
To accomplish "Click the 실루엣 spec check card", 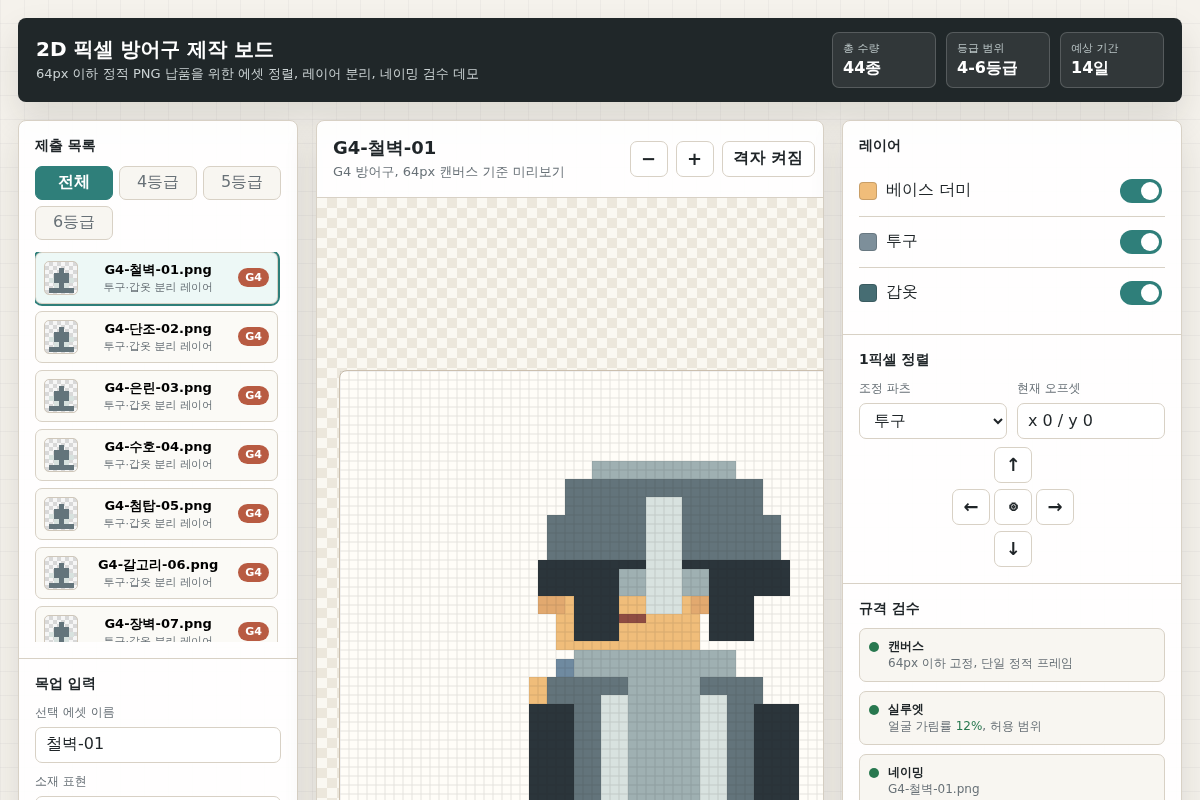I will pyautogui.click(x=1012, y=718).
